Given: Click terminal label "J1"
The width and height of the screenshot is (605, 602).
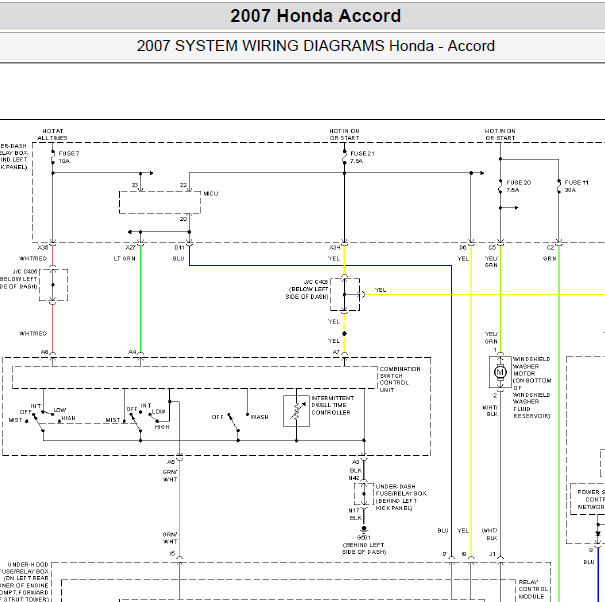Looking at the screenshot, I should click(x=492, y=554).
